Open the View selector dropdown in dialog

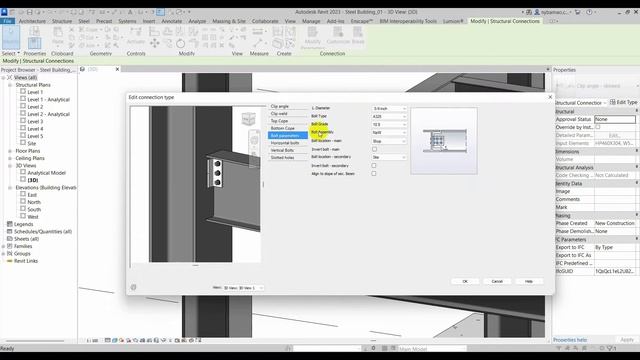tap(243, 288)
